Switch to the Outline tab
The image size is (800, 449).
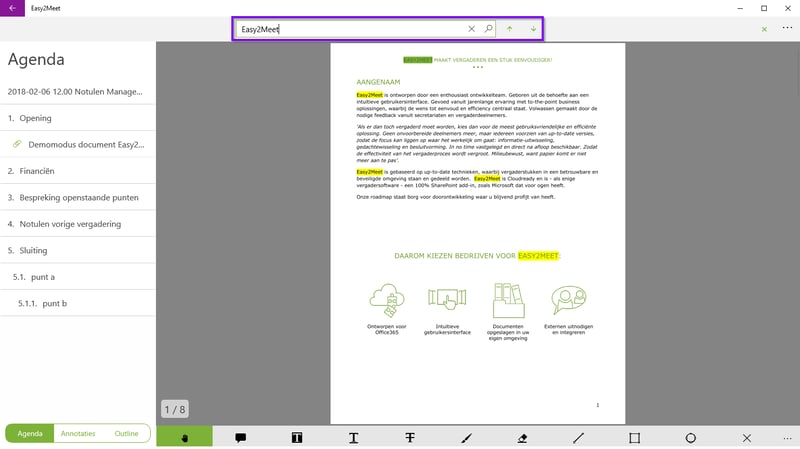pyautogui.click(x=126, y=433)
